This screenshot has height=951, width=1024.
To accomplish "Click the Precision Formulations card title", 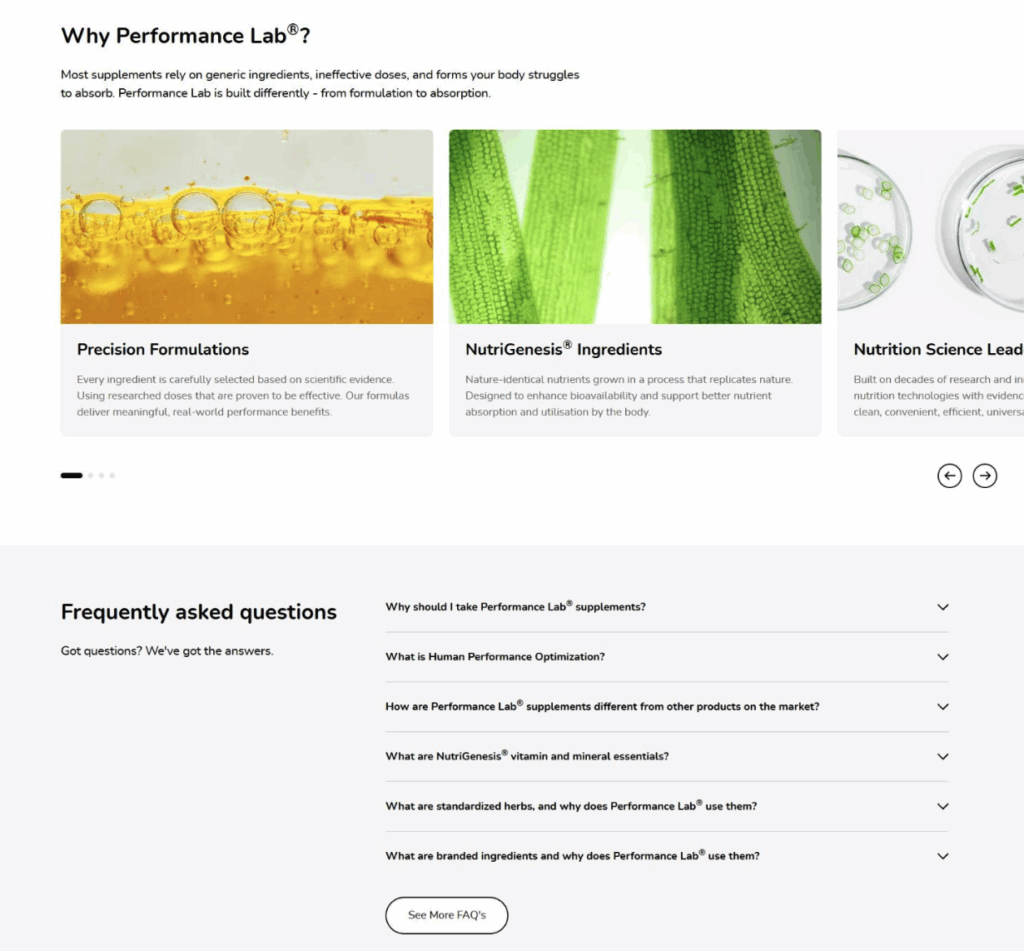I will coord(163,349).
